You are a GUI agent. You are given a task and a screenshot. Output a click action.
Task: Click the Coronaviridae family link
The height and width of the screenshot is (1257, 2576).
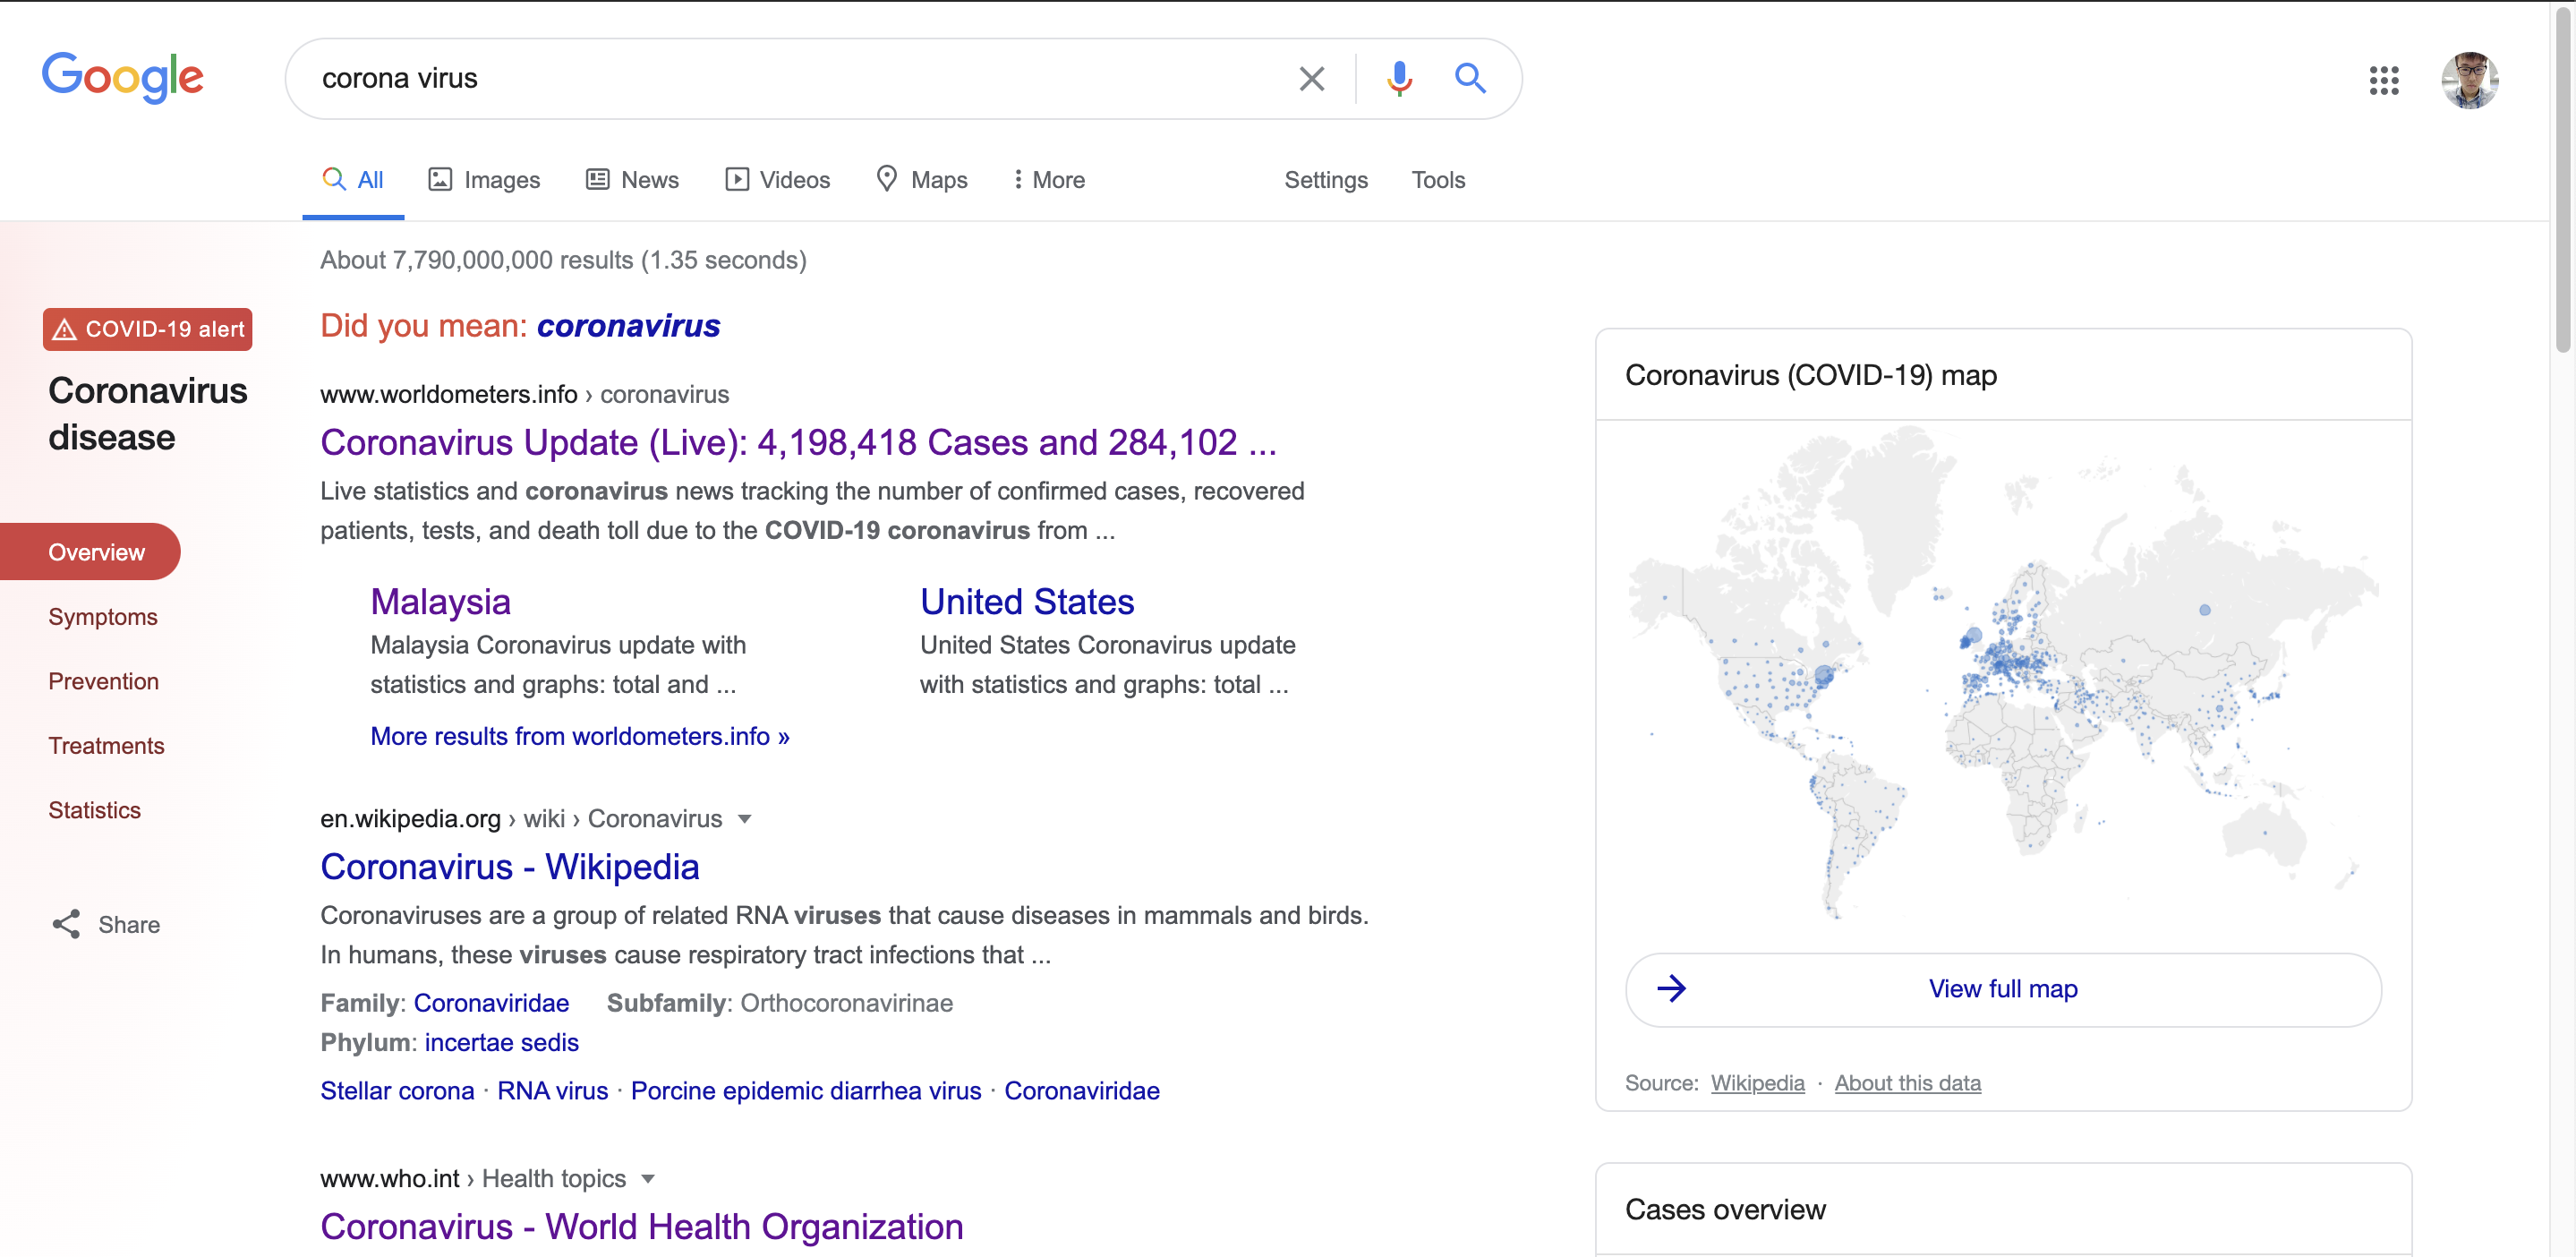(491, 1003)
